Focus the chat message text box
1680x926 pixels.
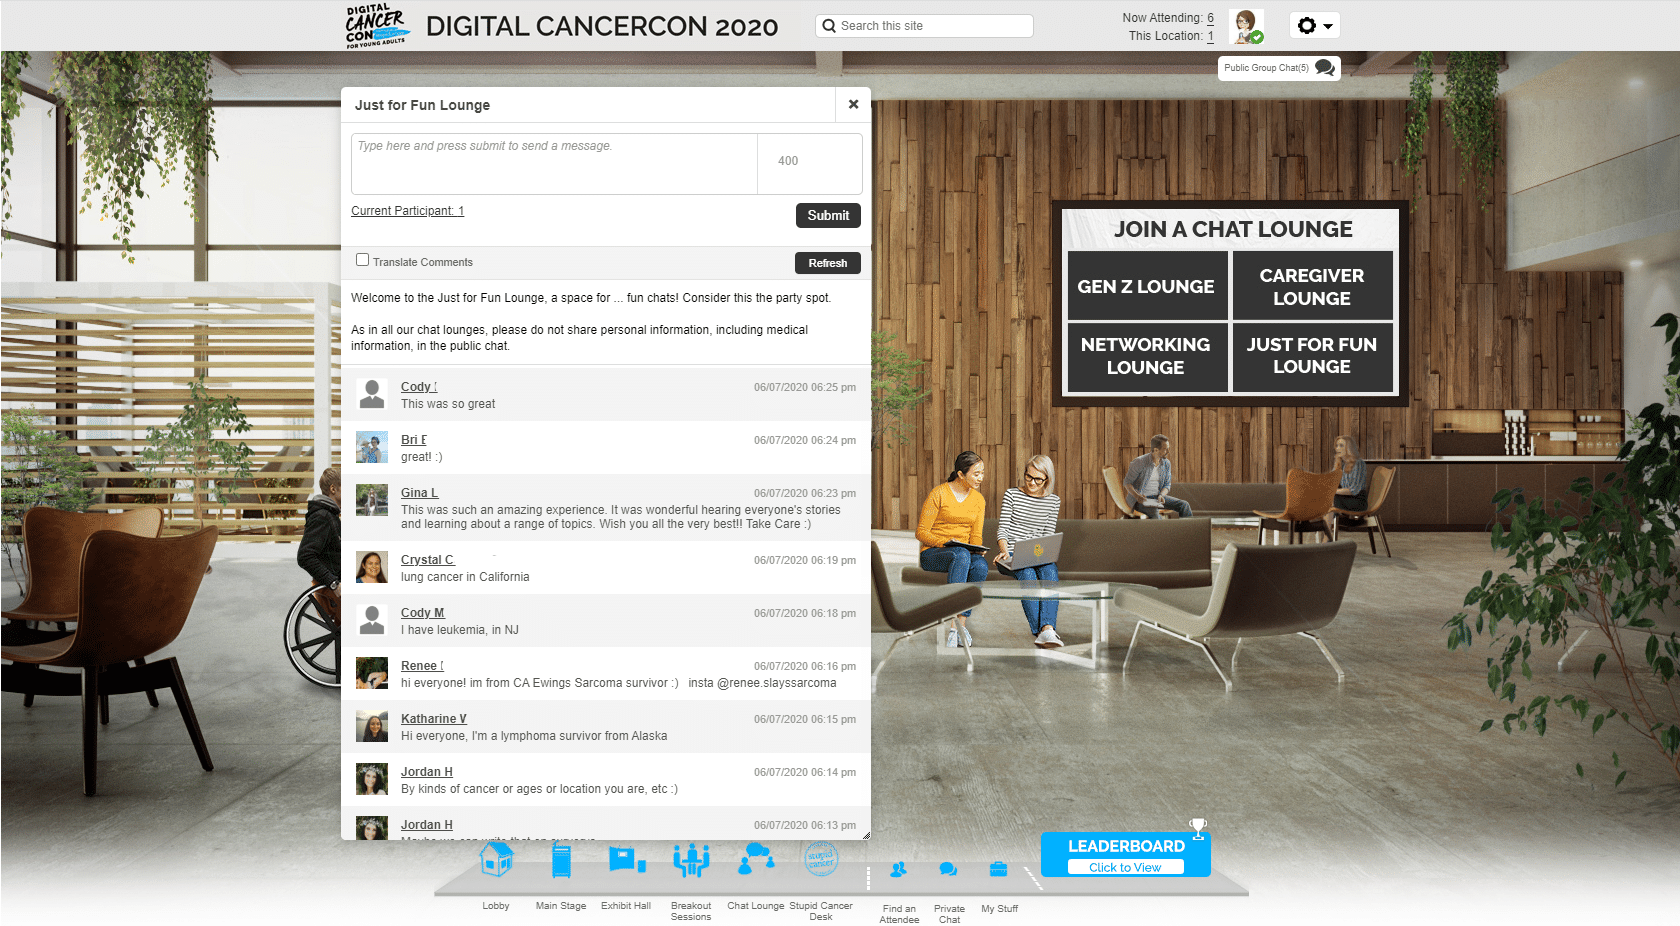554,164
